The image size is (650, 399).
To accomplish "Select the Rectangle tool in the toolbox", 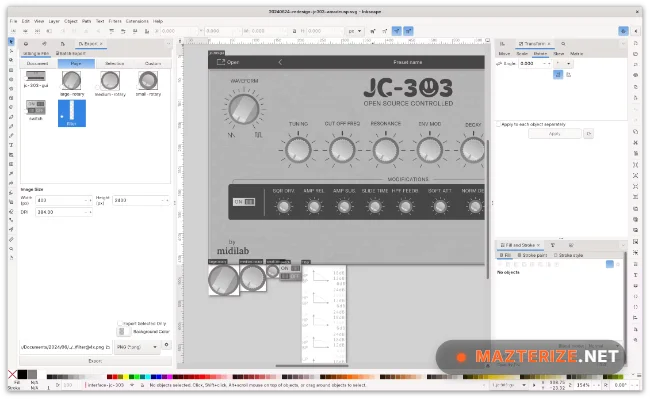I will click(11, 70).
